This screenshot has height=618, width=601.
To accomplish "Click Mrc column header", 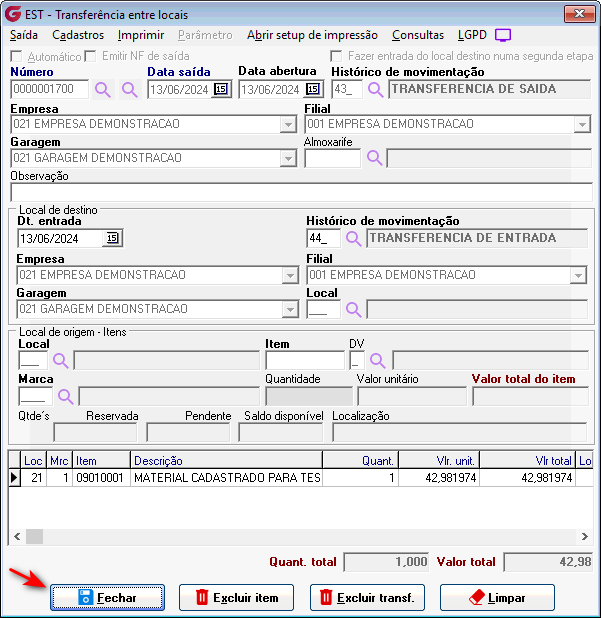I will pyautogui.click(x=60, y=460).
